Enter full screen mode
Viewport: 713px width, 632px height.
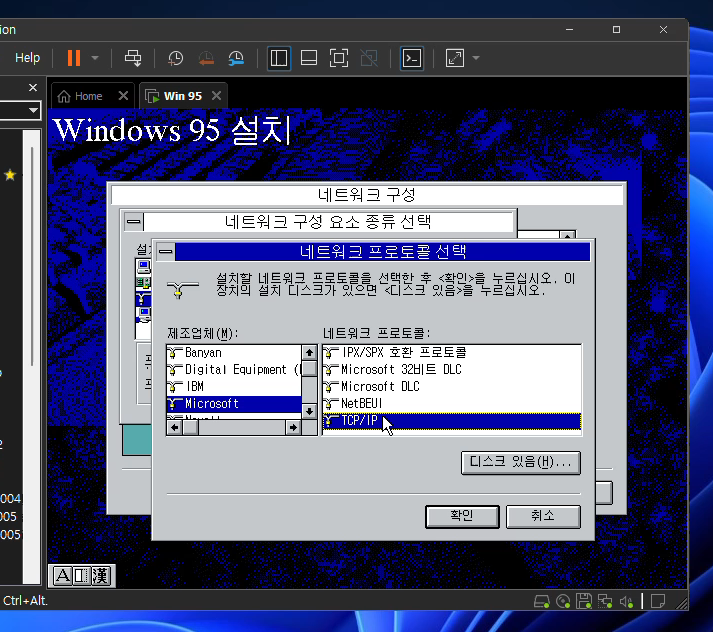[339, 58]
